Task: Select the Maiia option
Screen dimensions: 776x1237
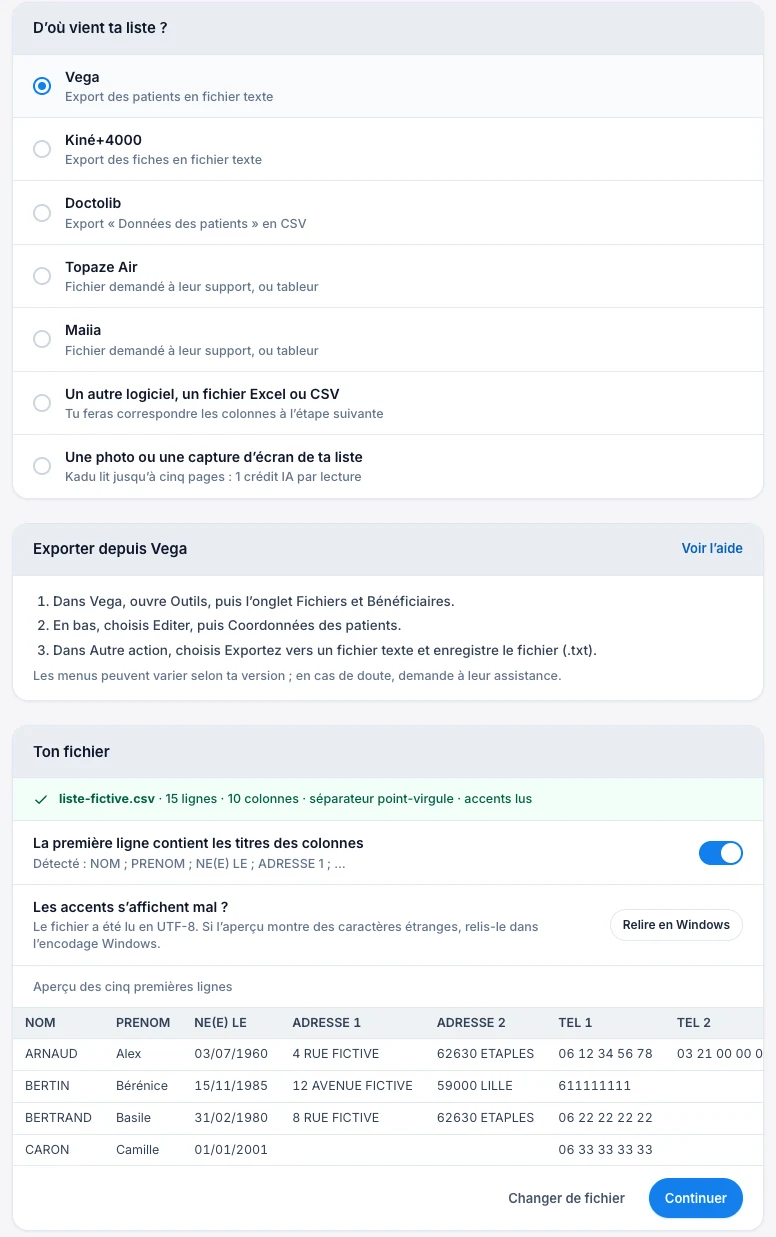Action: click(42, 339)
